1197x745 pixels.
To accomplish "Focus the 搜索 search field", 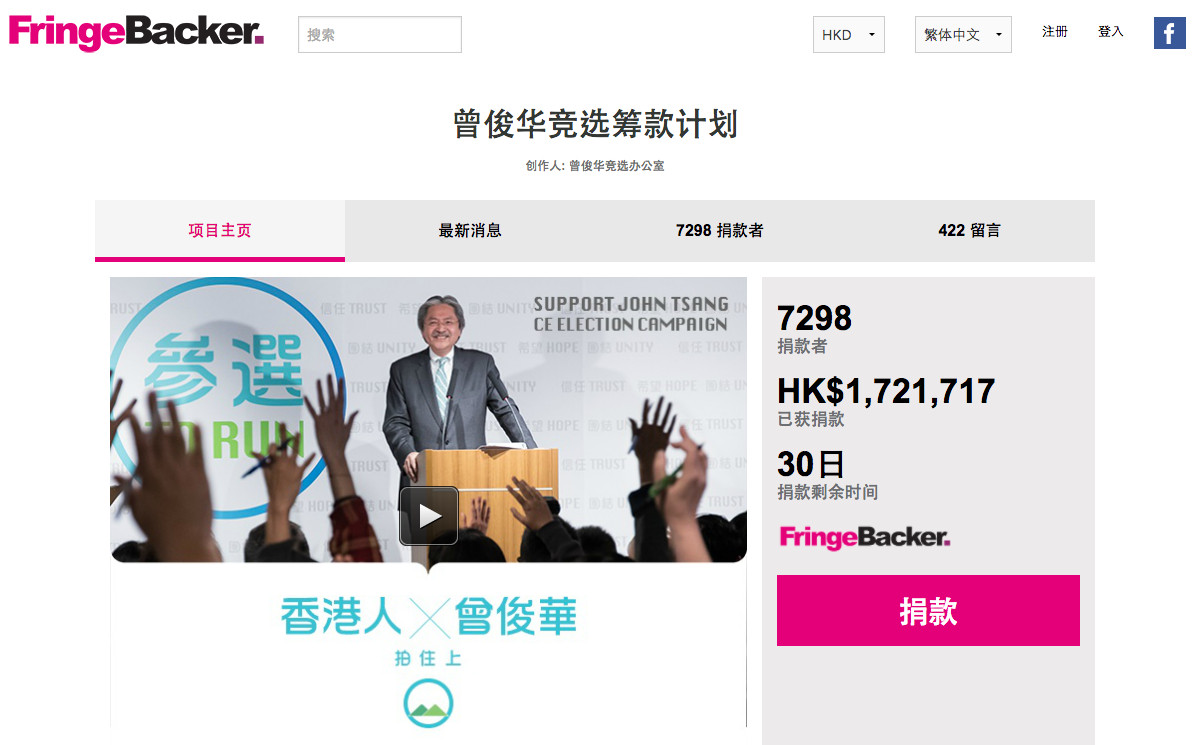I will point(379,34).
